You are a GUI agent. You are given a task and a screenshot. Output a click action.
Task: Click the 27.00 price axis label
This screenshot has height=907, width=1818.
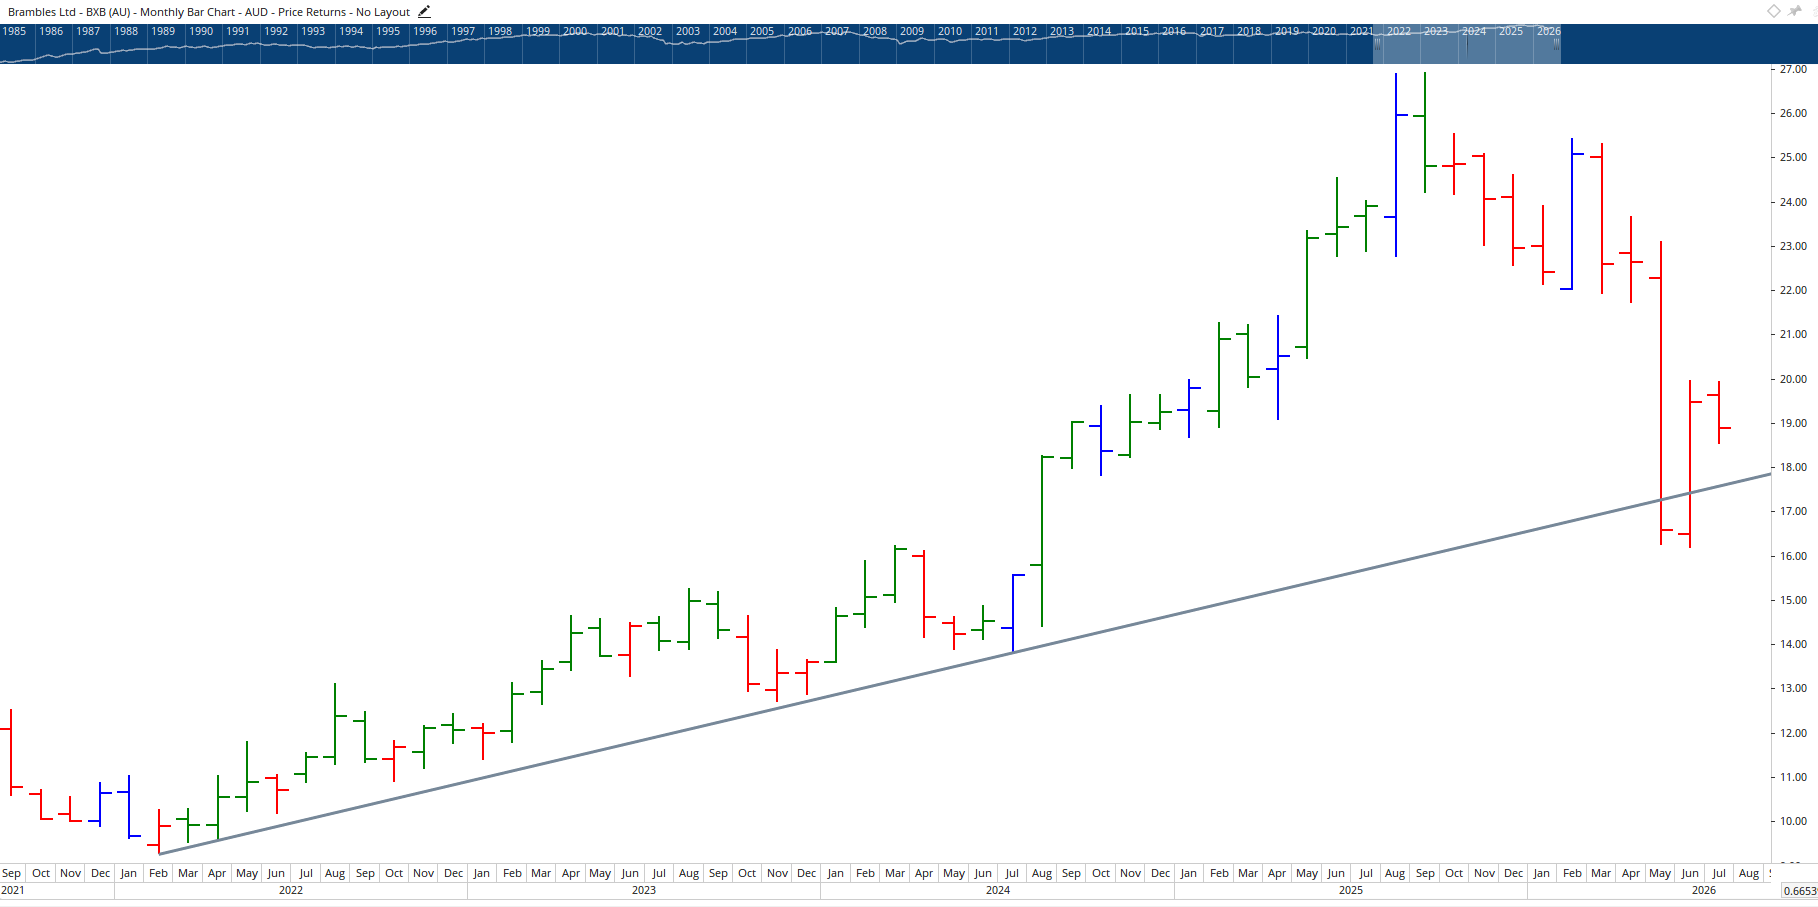(1793, 70)
